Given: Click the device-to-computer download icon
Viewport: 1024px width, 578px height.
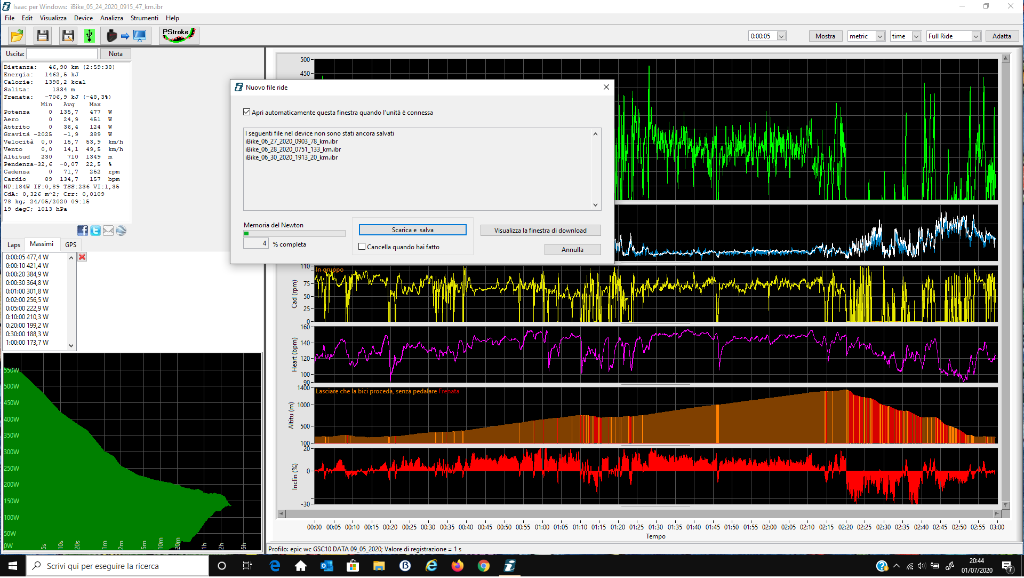Looking at the screenshot, I should pyautogui.click(x=125, y=36).
